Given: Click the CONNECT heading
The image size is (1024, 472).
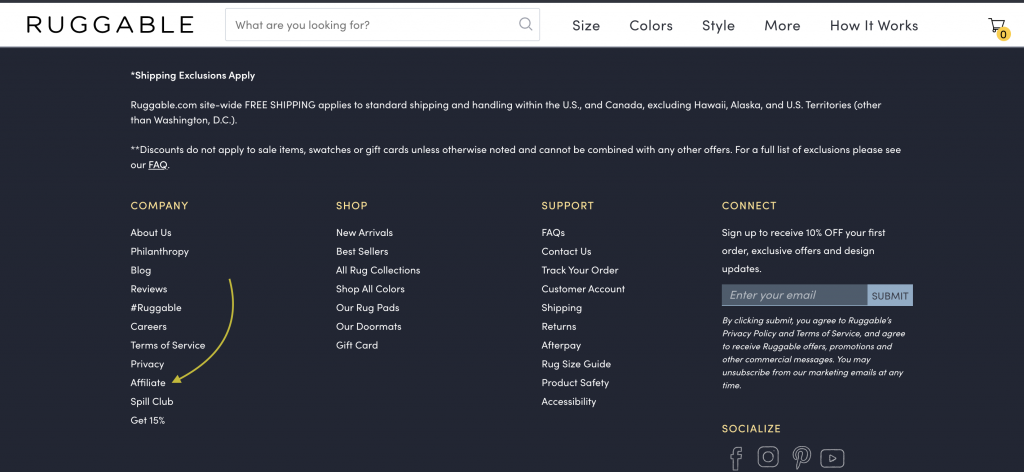Looking at the screenshot, I should (749, 206).
